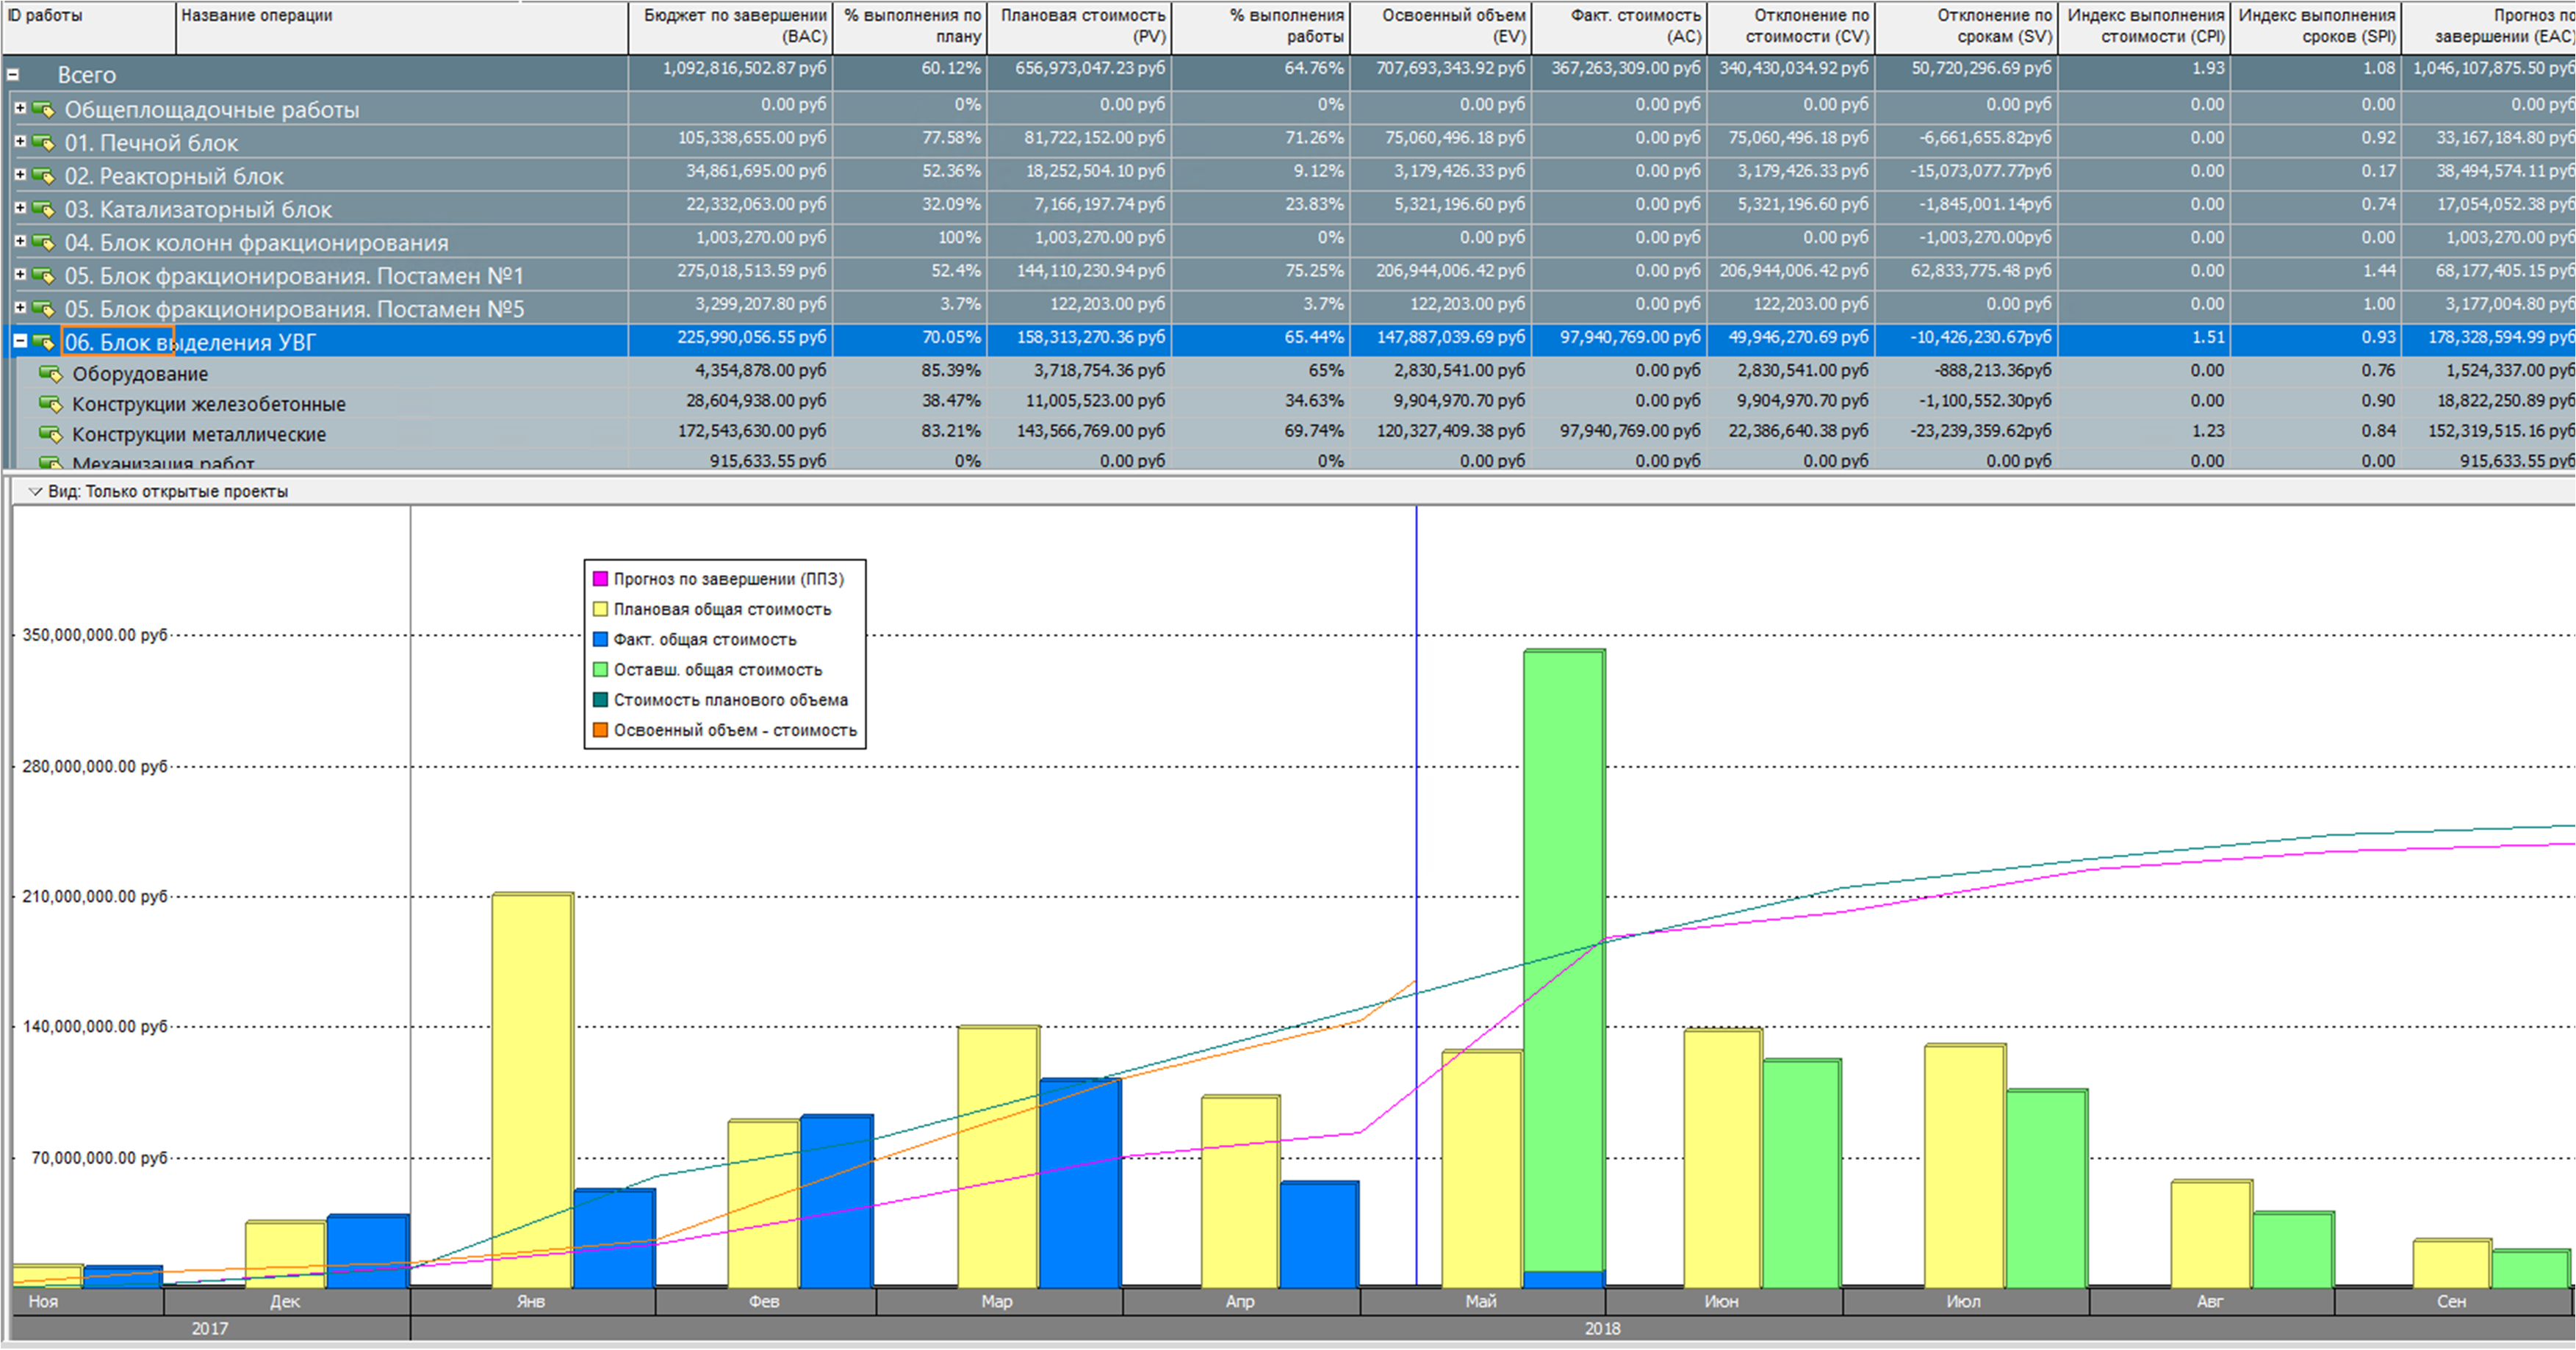Image resolution: width=2576 pixels, height=1350 pixels.
Task: Click the WBS icon beside Конструкции металлические
Action: coord(50,434)
